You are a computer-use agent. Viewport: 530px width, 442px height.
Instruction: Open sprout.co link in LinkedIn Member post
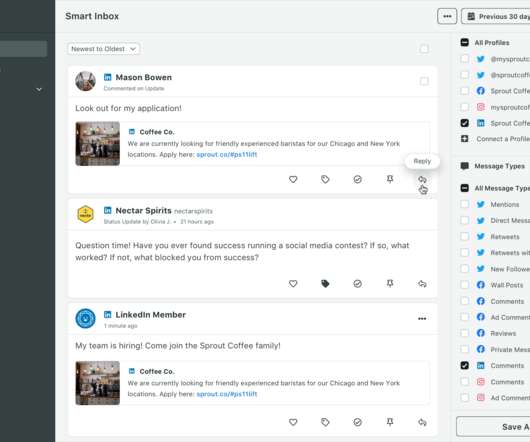click(x=227, y=394)
